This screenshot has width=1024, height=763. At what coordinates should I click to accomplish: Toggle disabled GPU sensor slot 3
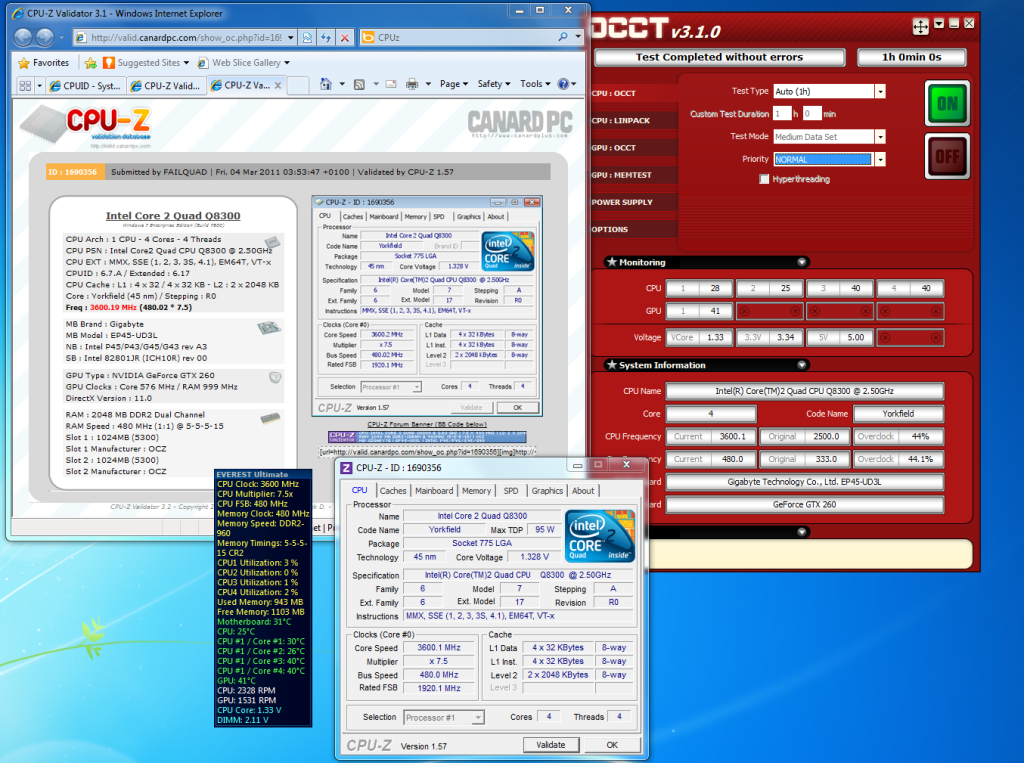(840, 311)
